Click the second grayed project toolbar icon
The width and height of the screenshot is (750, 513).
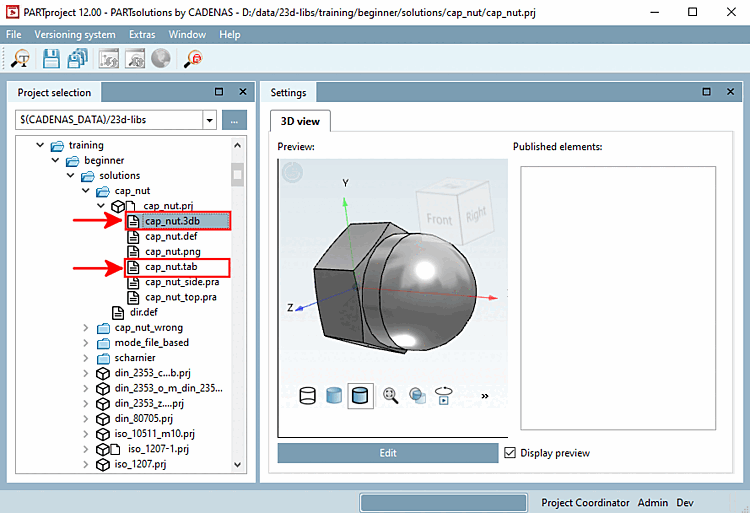pyautogui.click(x=135, y=59)
